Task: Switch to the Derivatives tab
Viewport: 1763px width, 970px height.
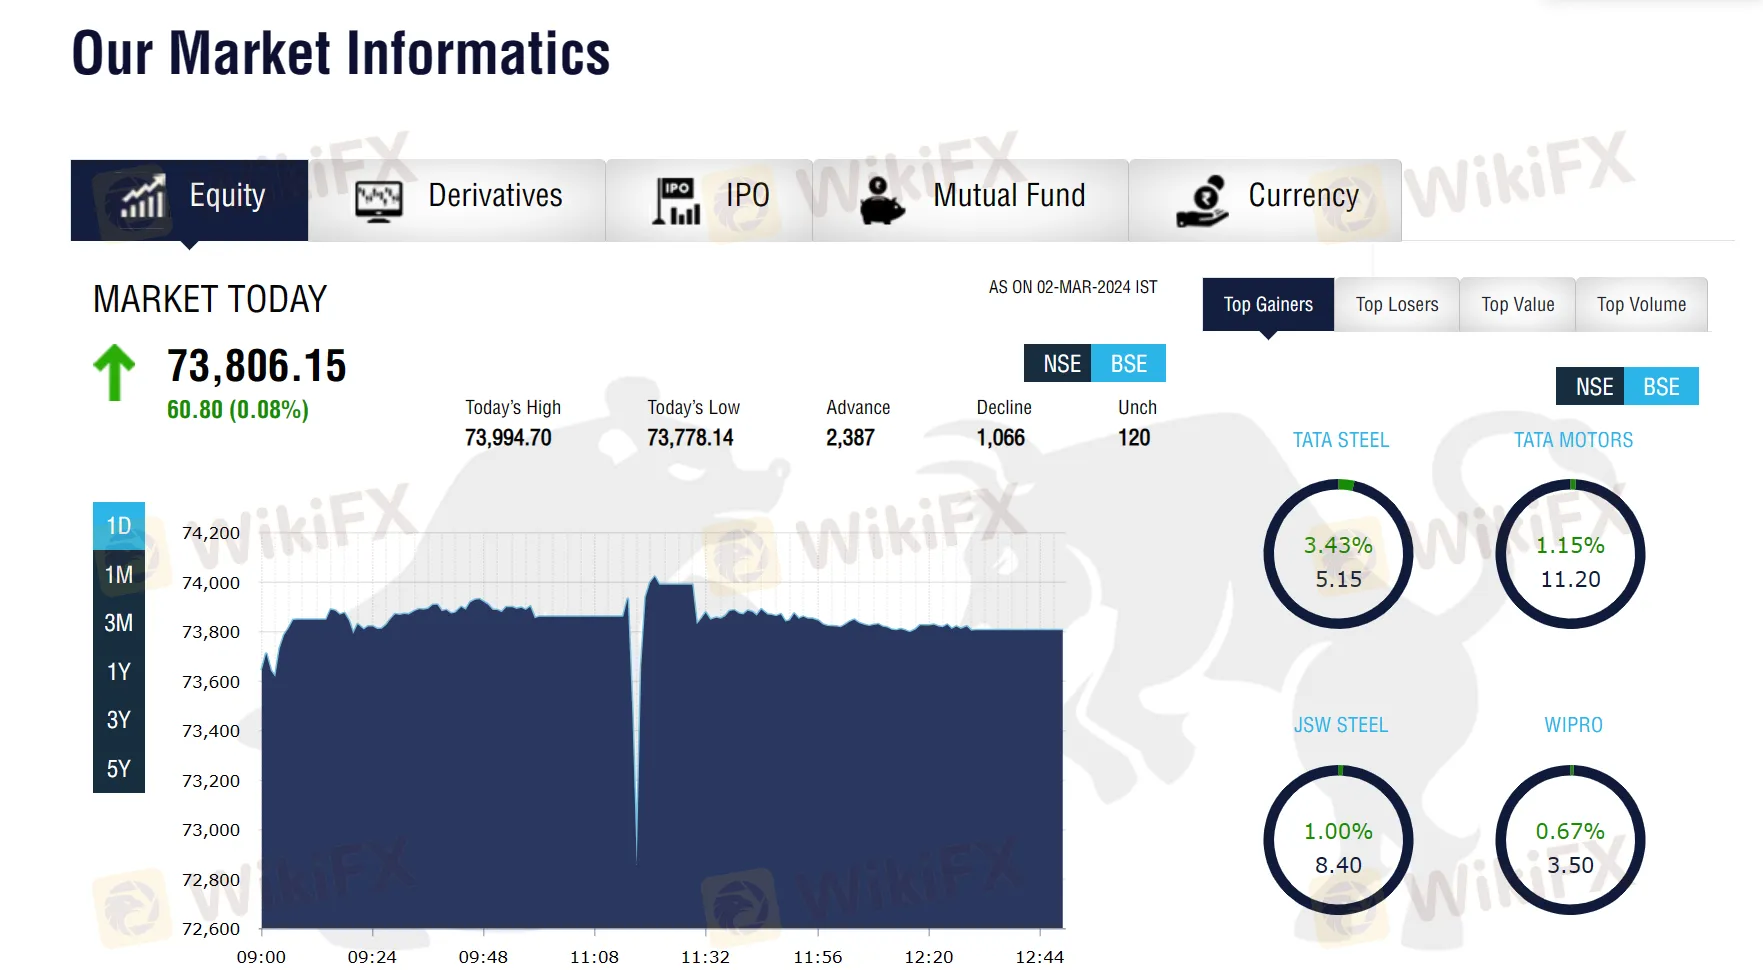Action: coord(457,199)
